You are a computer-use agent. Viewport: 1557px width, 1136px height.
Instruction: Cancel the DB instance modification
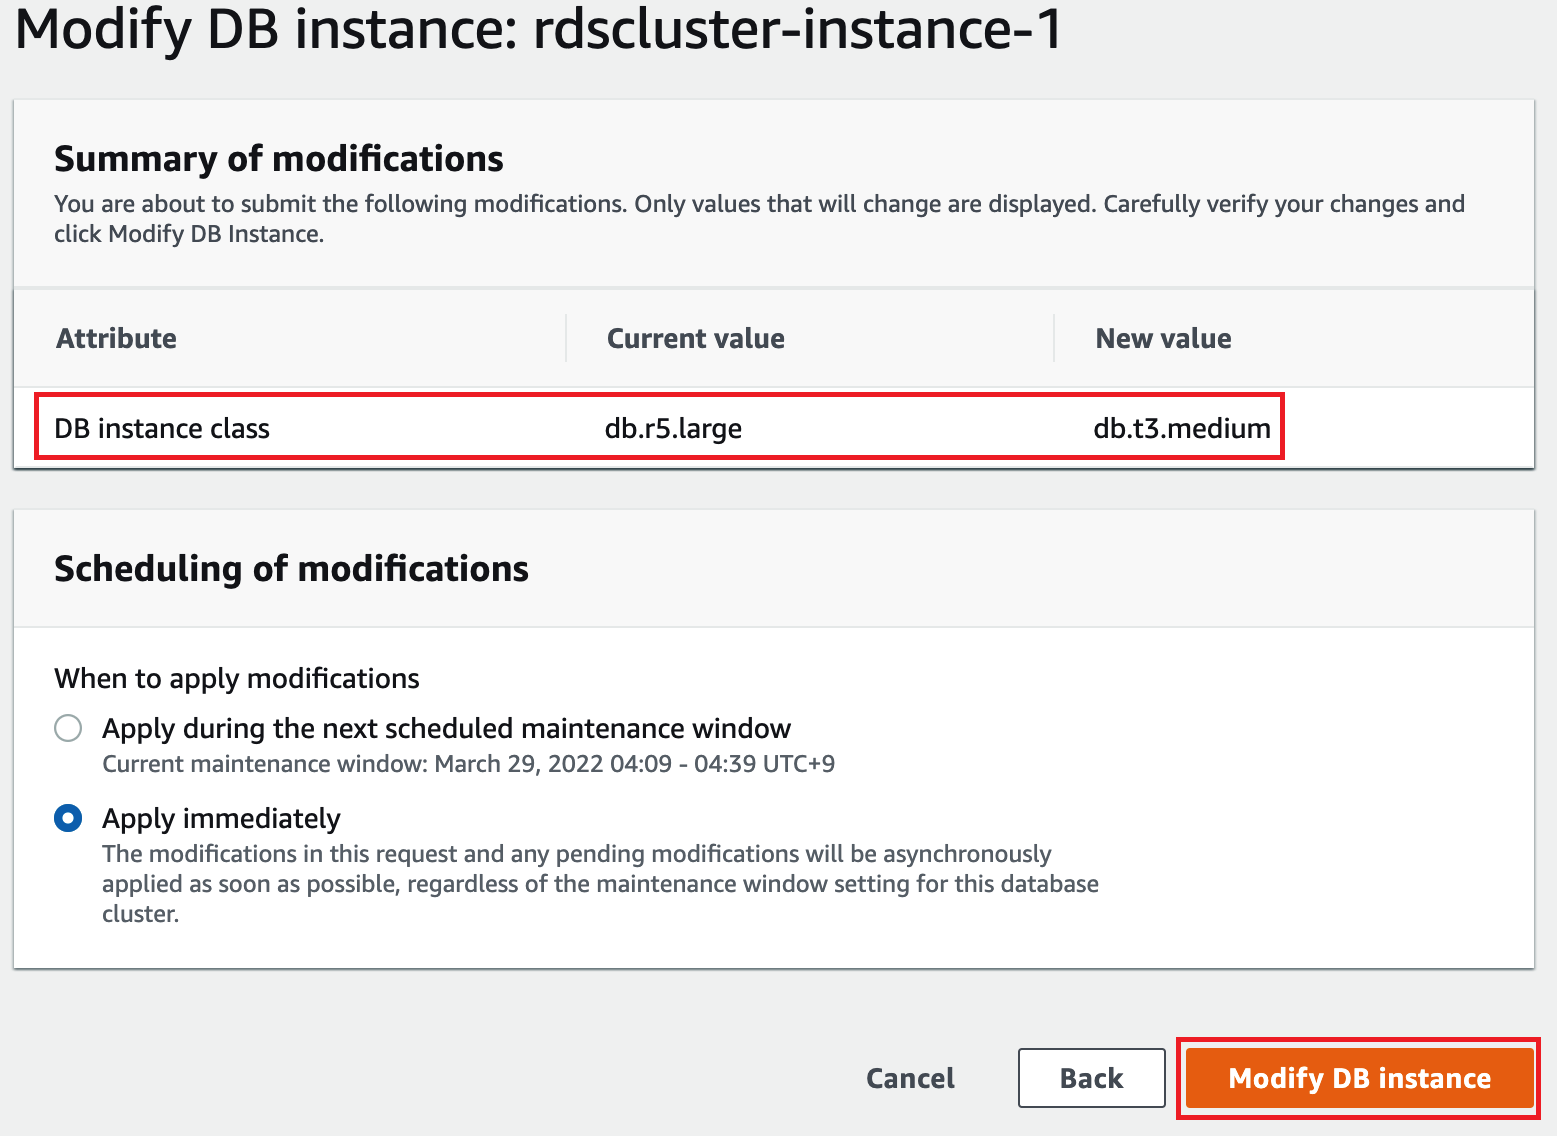coord(909,1078)
